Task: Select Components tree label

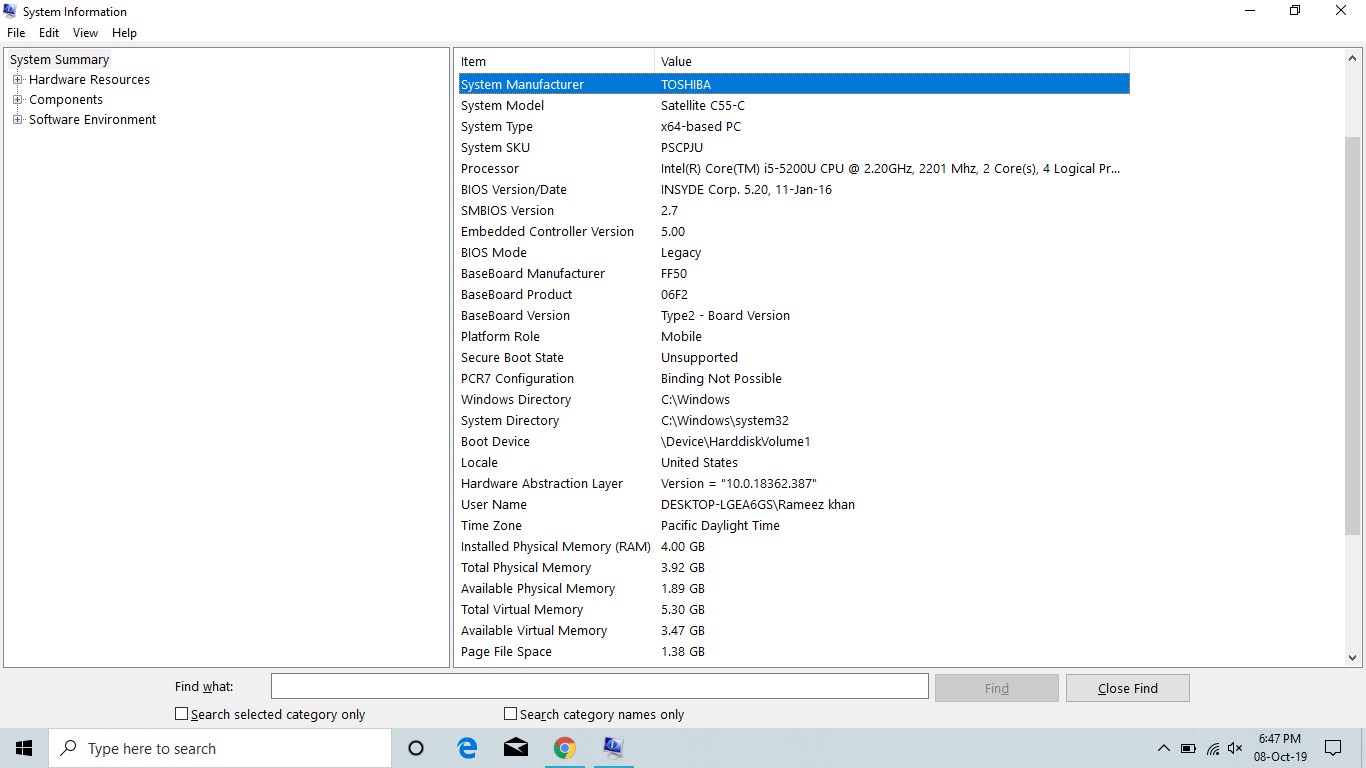Action: coord(66,100)
